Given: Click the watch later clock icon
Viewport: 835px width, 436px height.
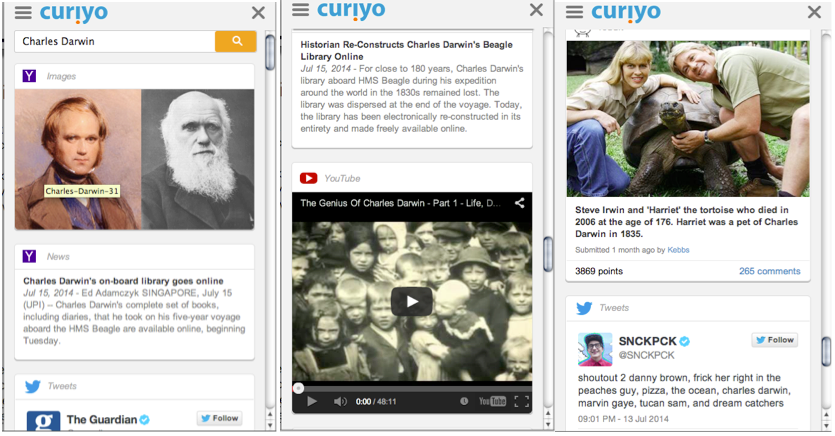Looking at the screenshot, I should (464, 401).
